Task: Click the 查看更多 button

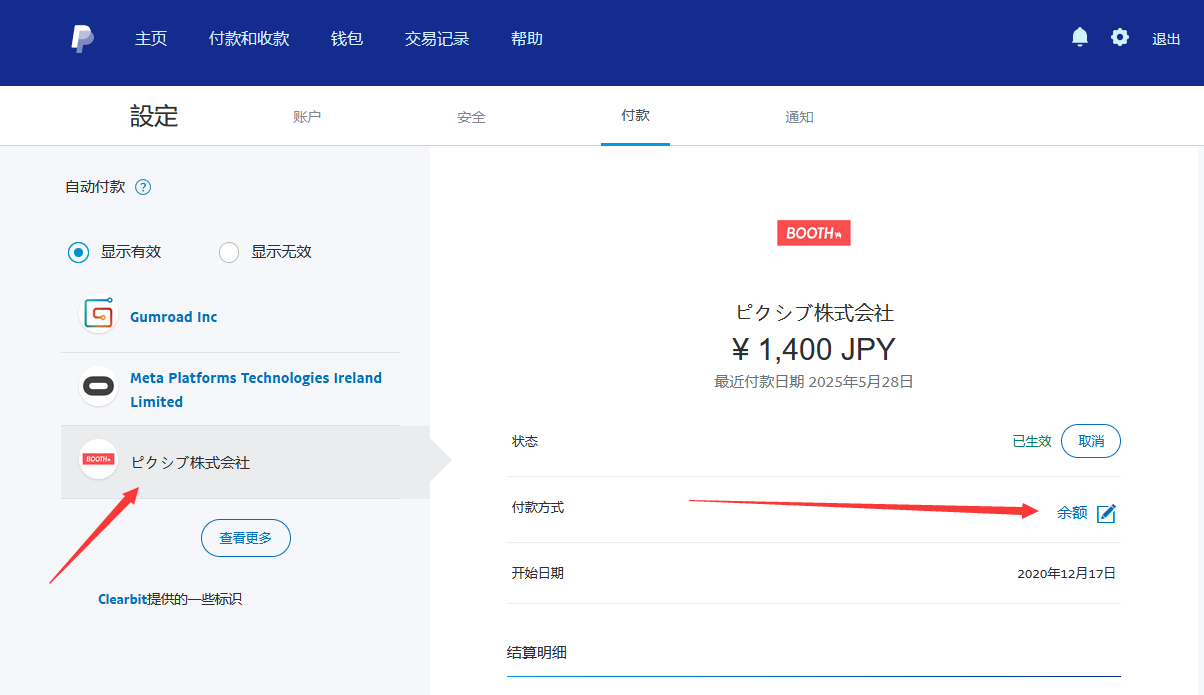Action: click(x=246, y=538)
